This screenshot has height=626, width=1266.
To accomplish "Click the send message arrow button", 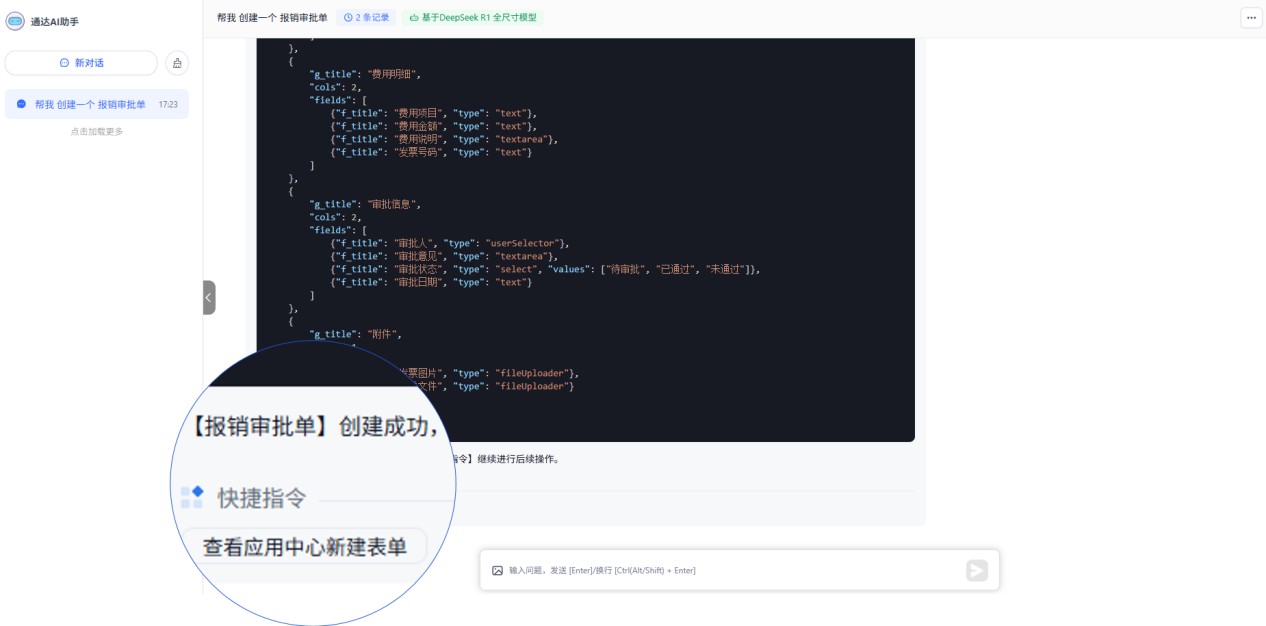I will [x=977, y=570].
